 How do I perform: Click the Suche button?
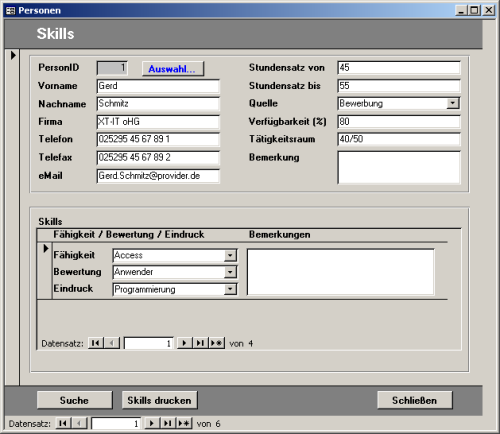[74, 400]
